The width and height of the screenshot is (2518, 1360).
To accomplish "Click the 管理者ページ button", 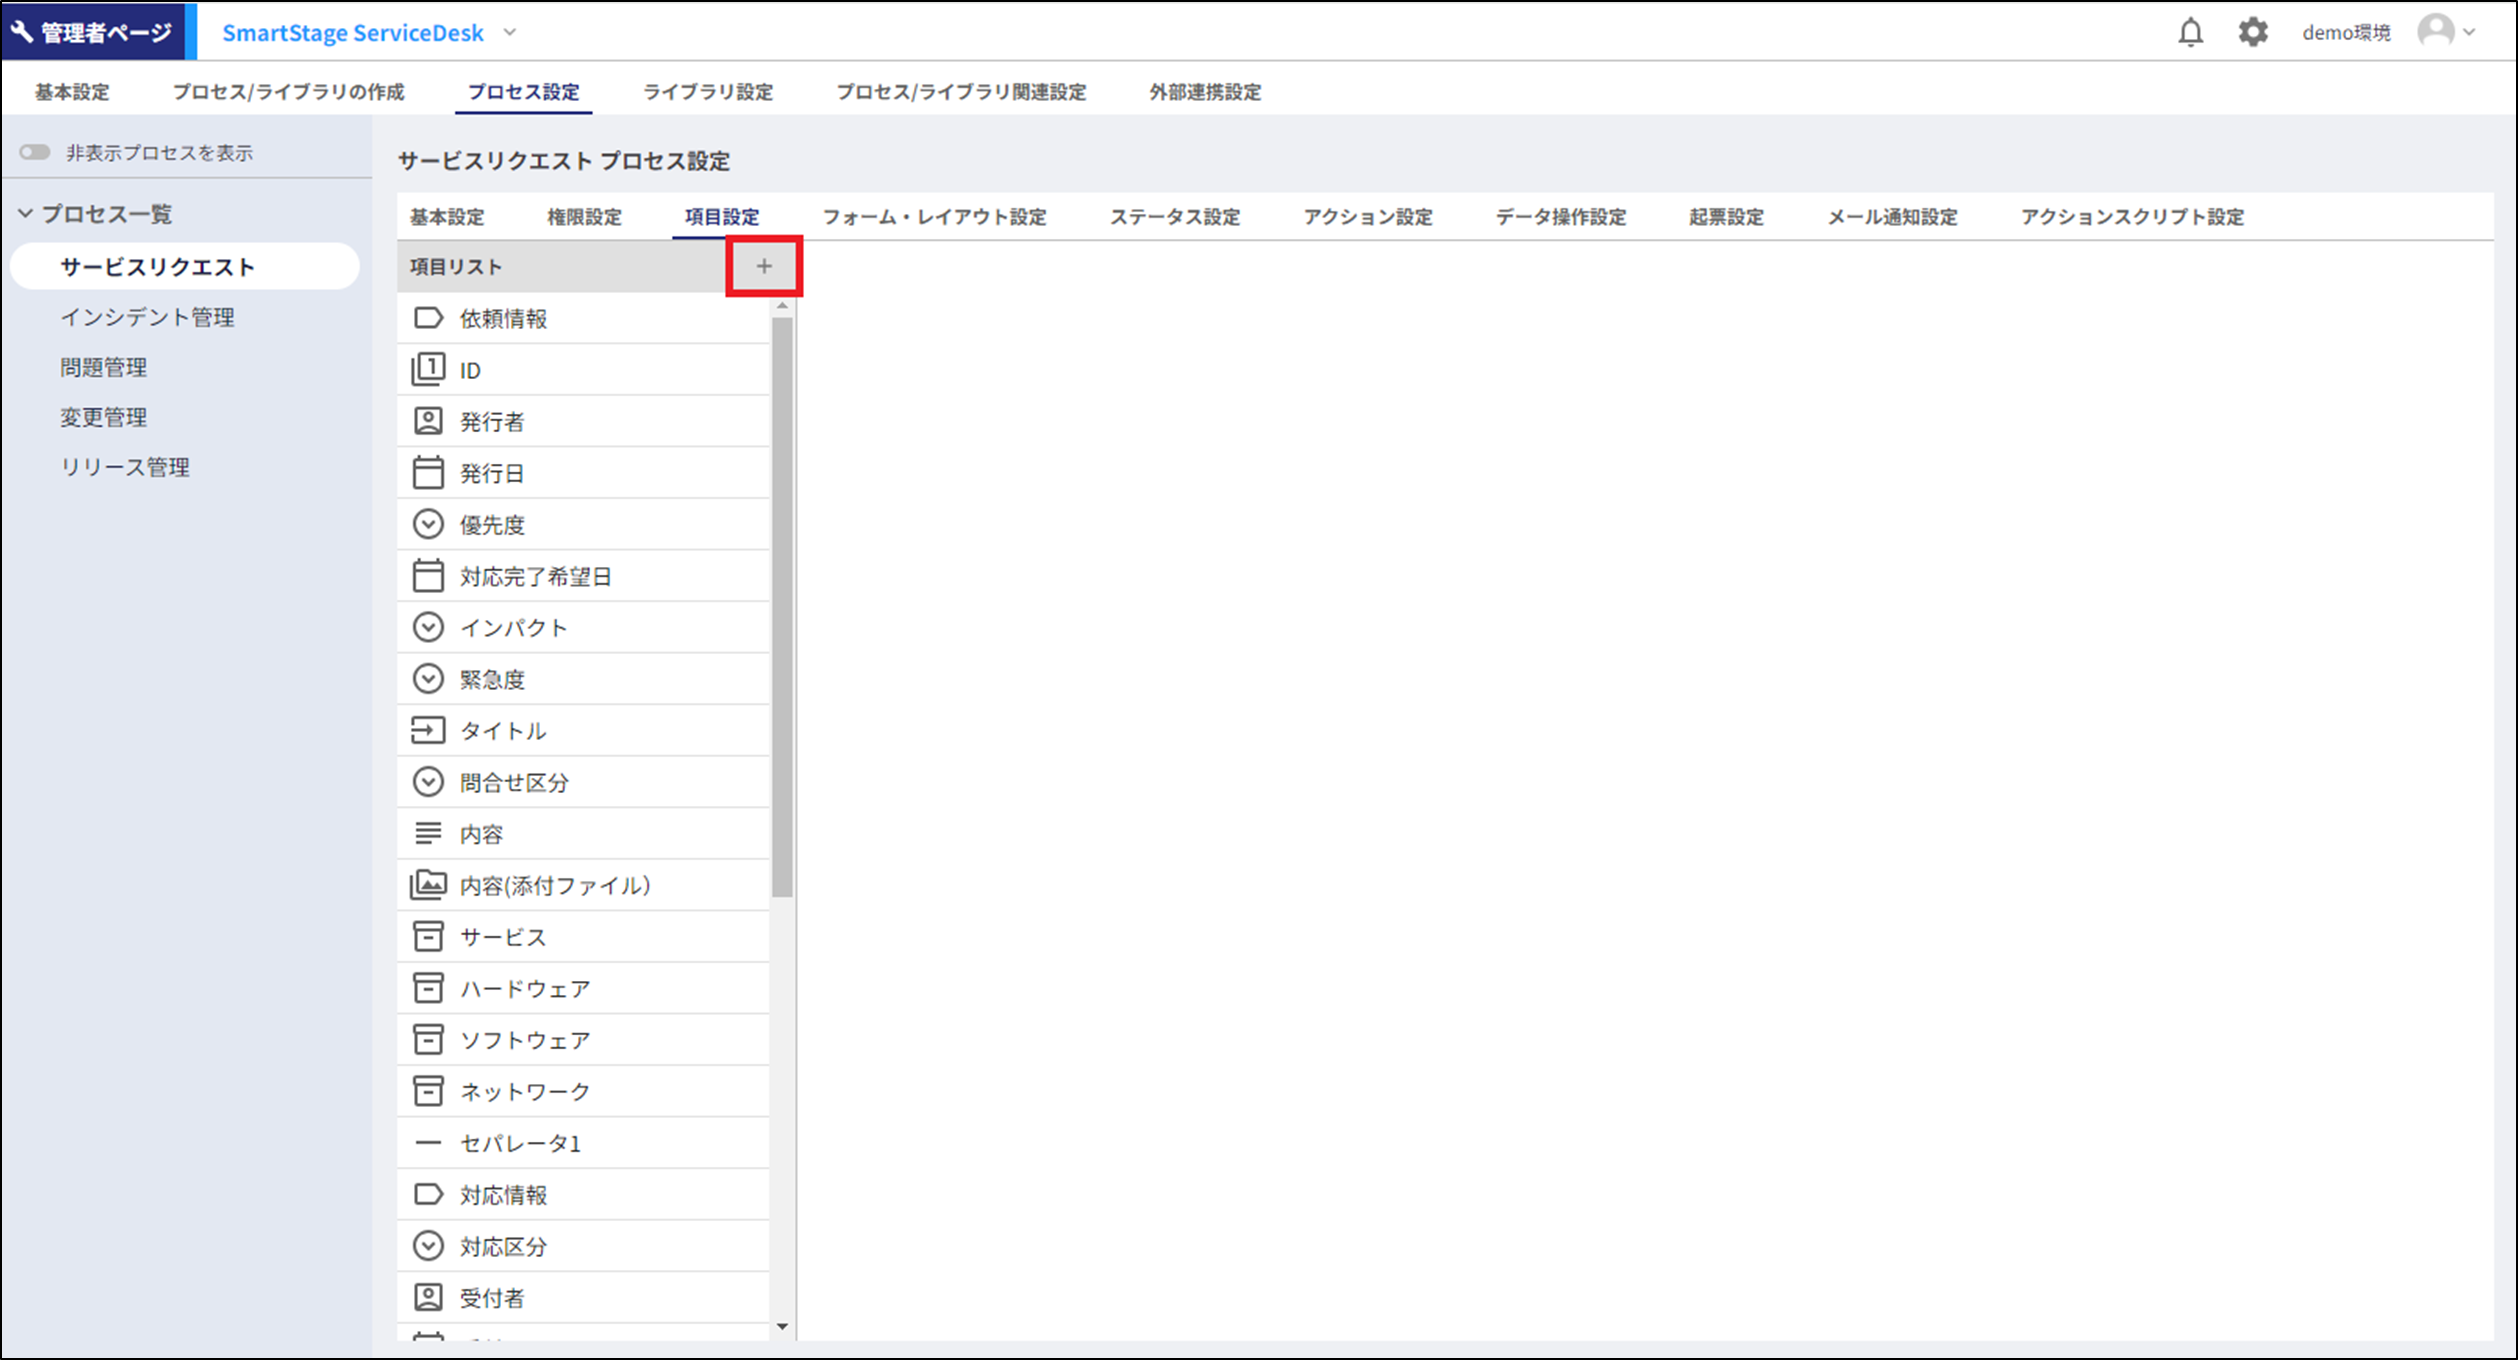I will [x=93, y=32].
